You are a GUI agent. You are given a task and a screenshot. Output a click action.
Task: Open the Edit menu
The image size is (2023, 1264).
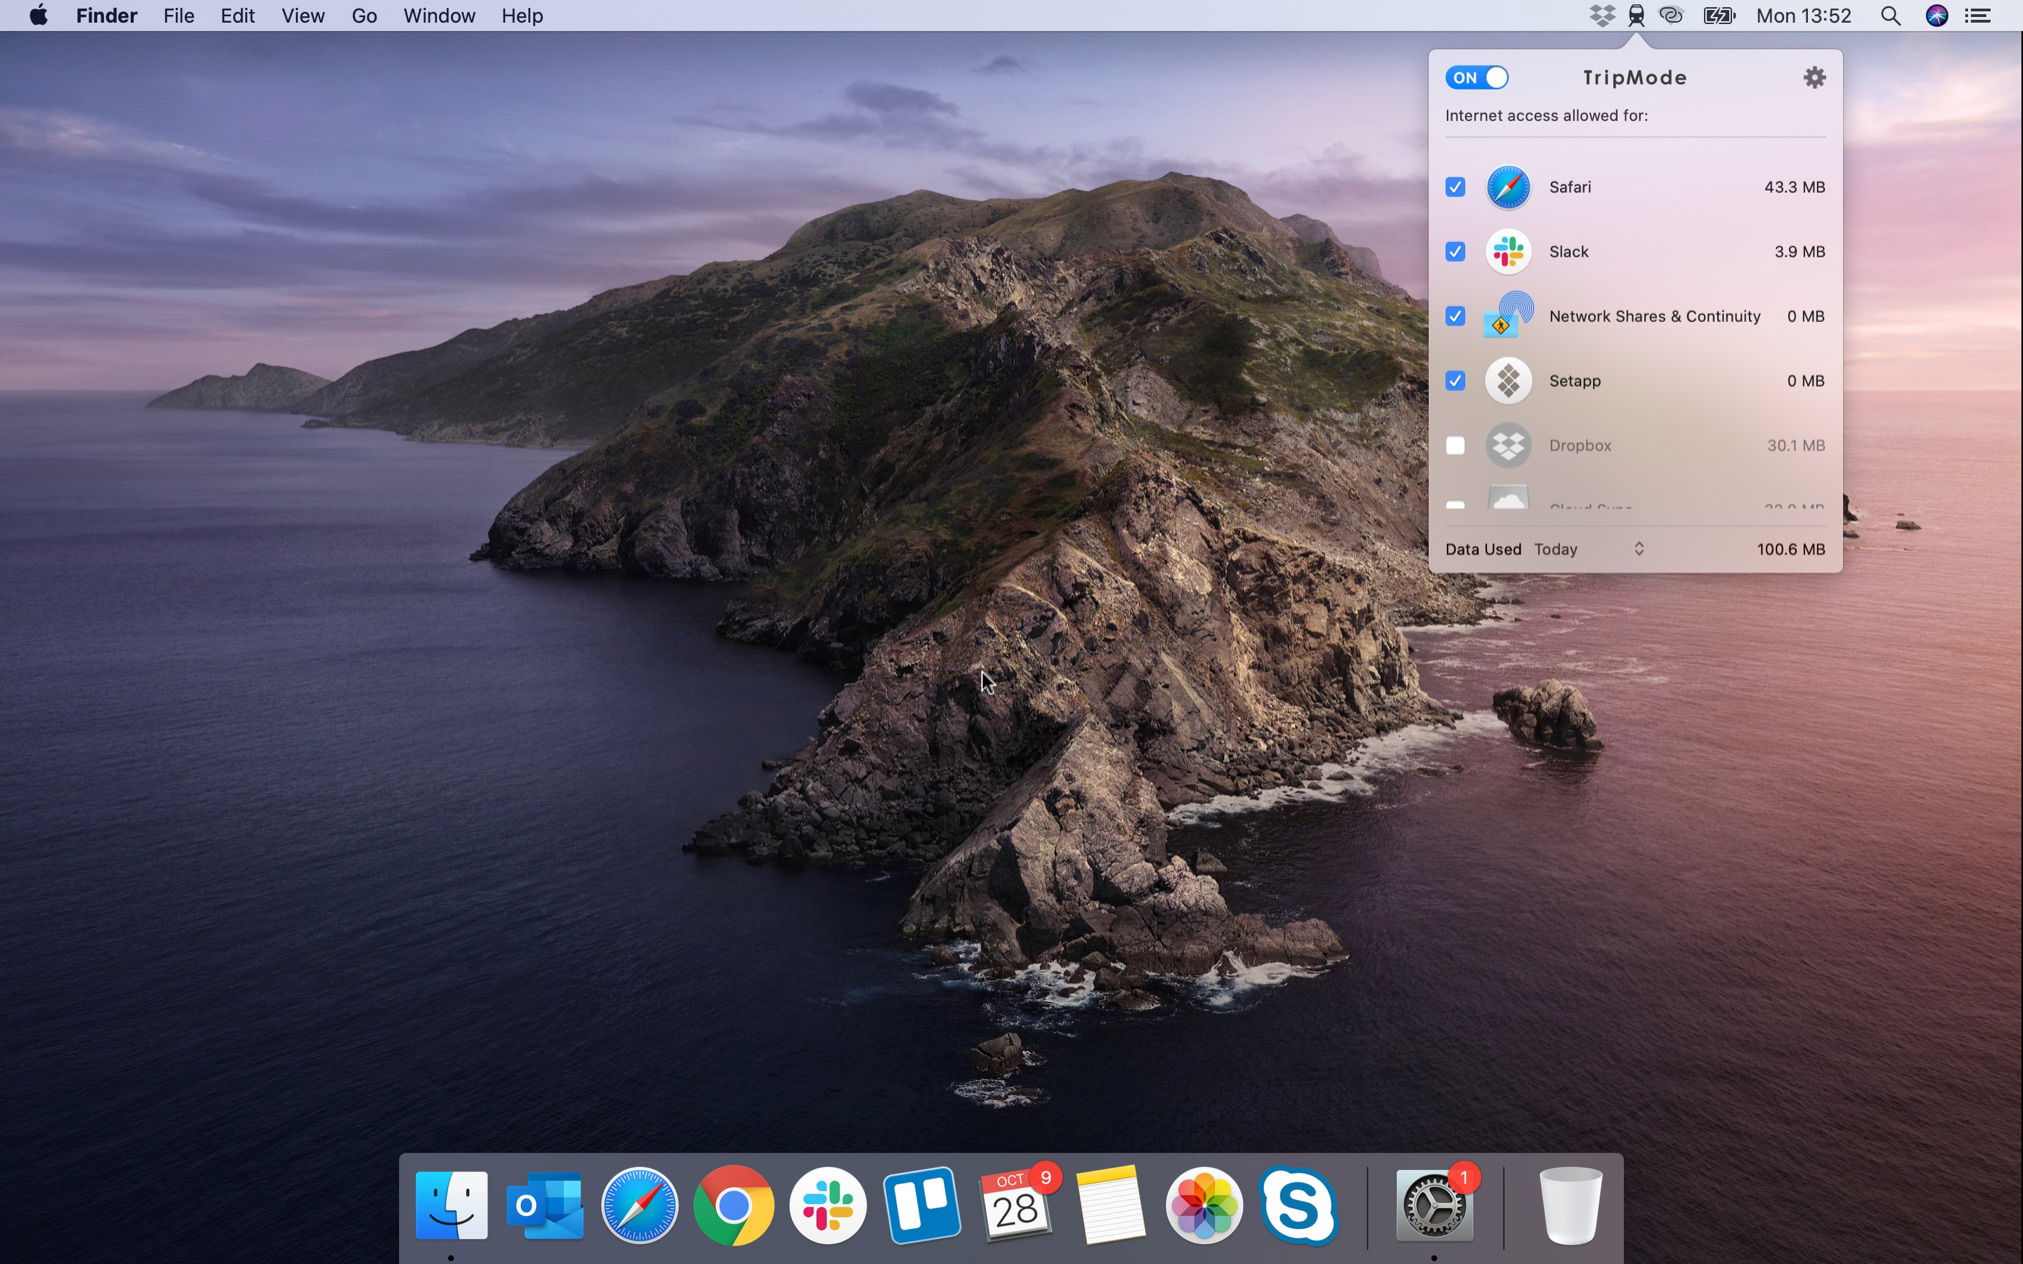(x=238, y=15)
